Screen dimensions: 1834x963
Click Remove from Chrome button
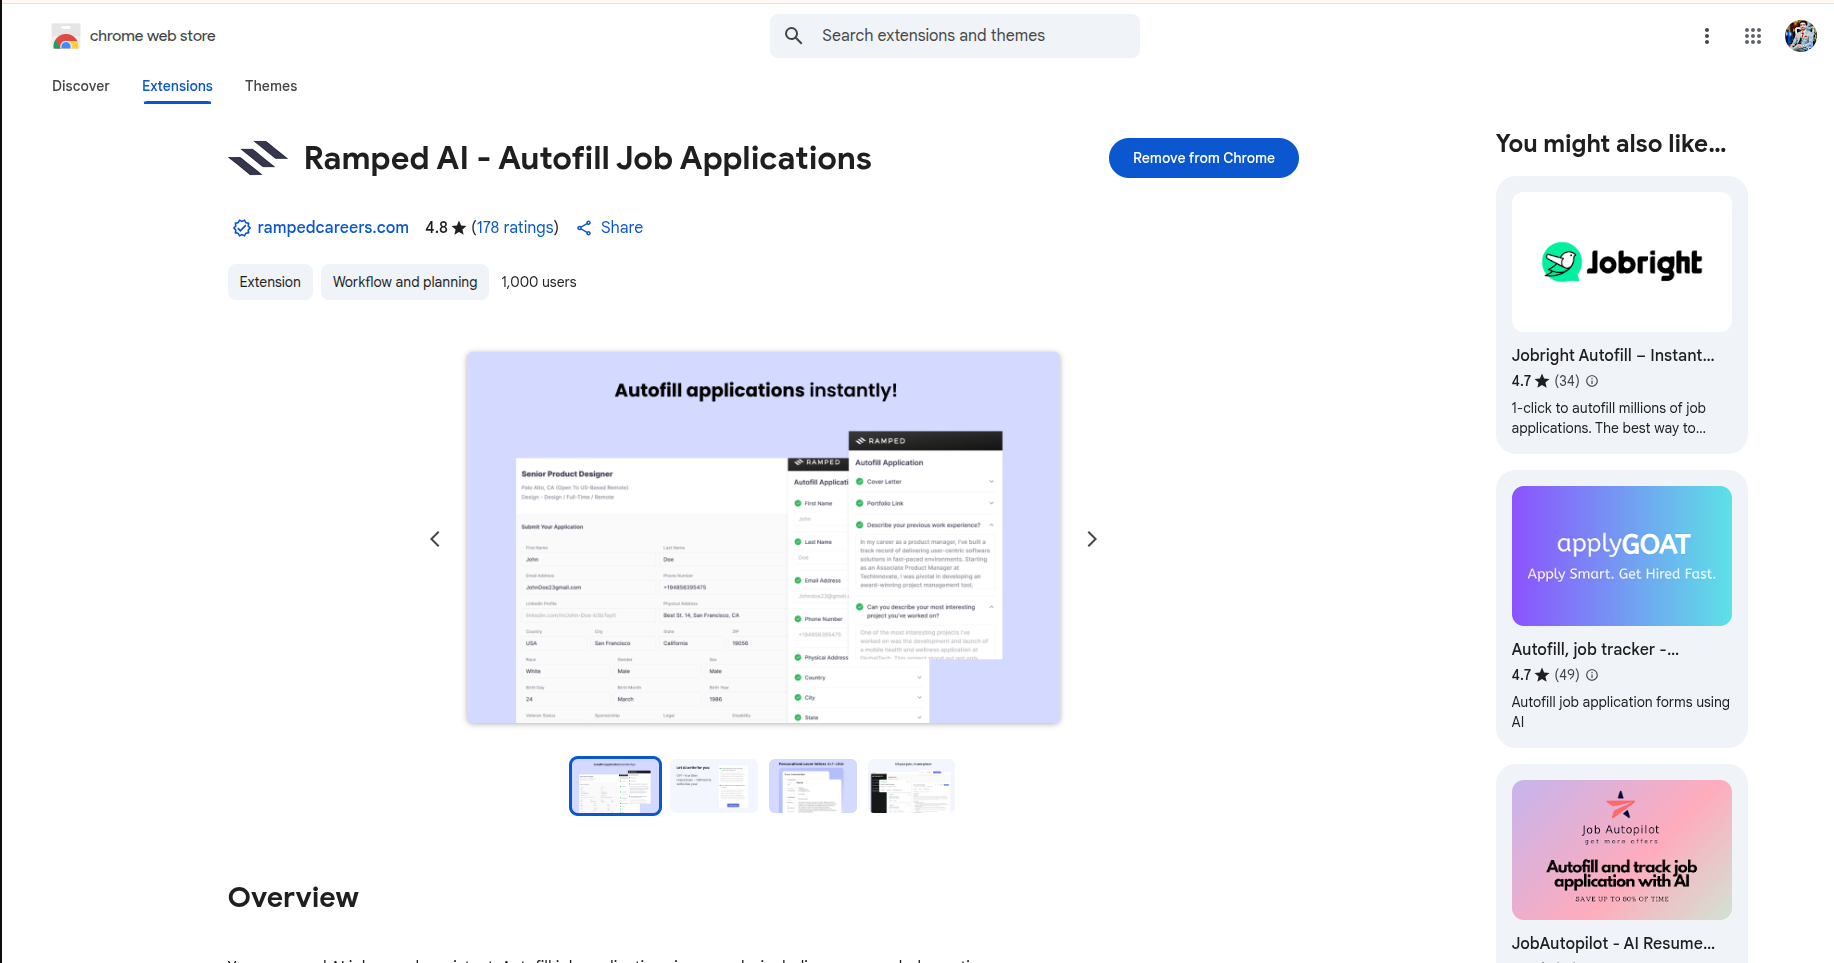1203,158
